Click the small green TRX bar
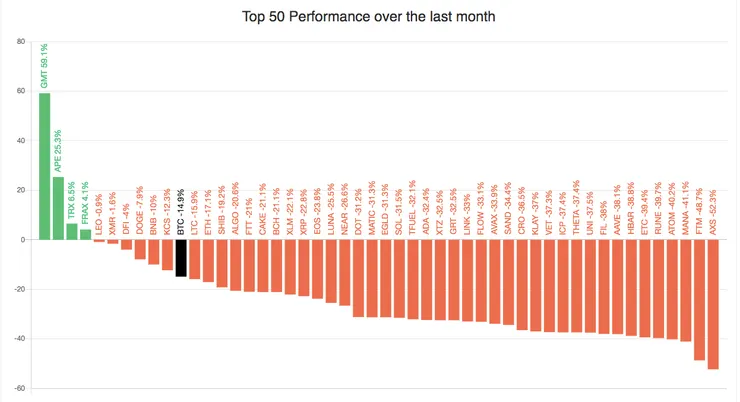This screenshot has height=402, width=740. pyautogui.click(x=71, y=232)
